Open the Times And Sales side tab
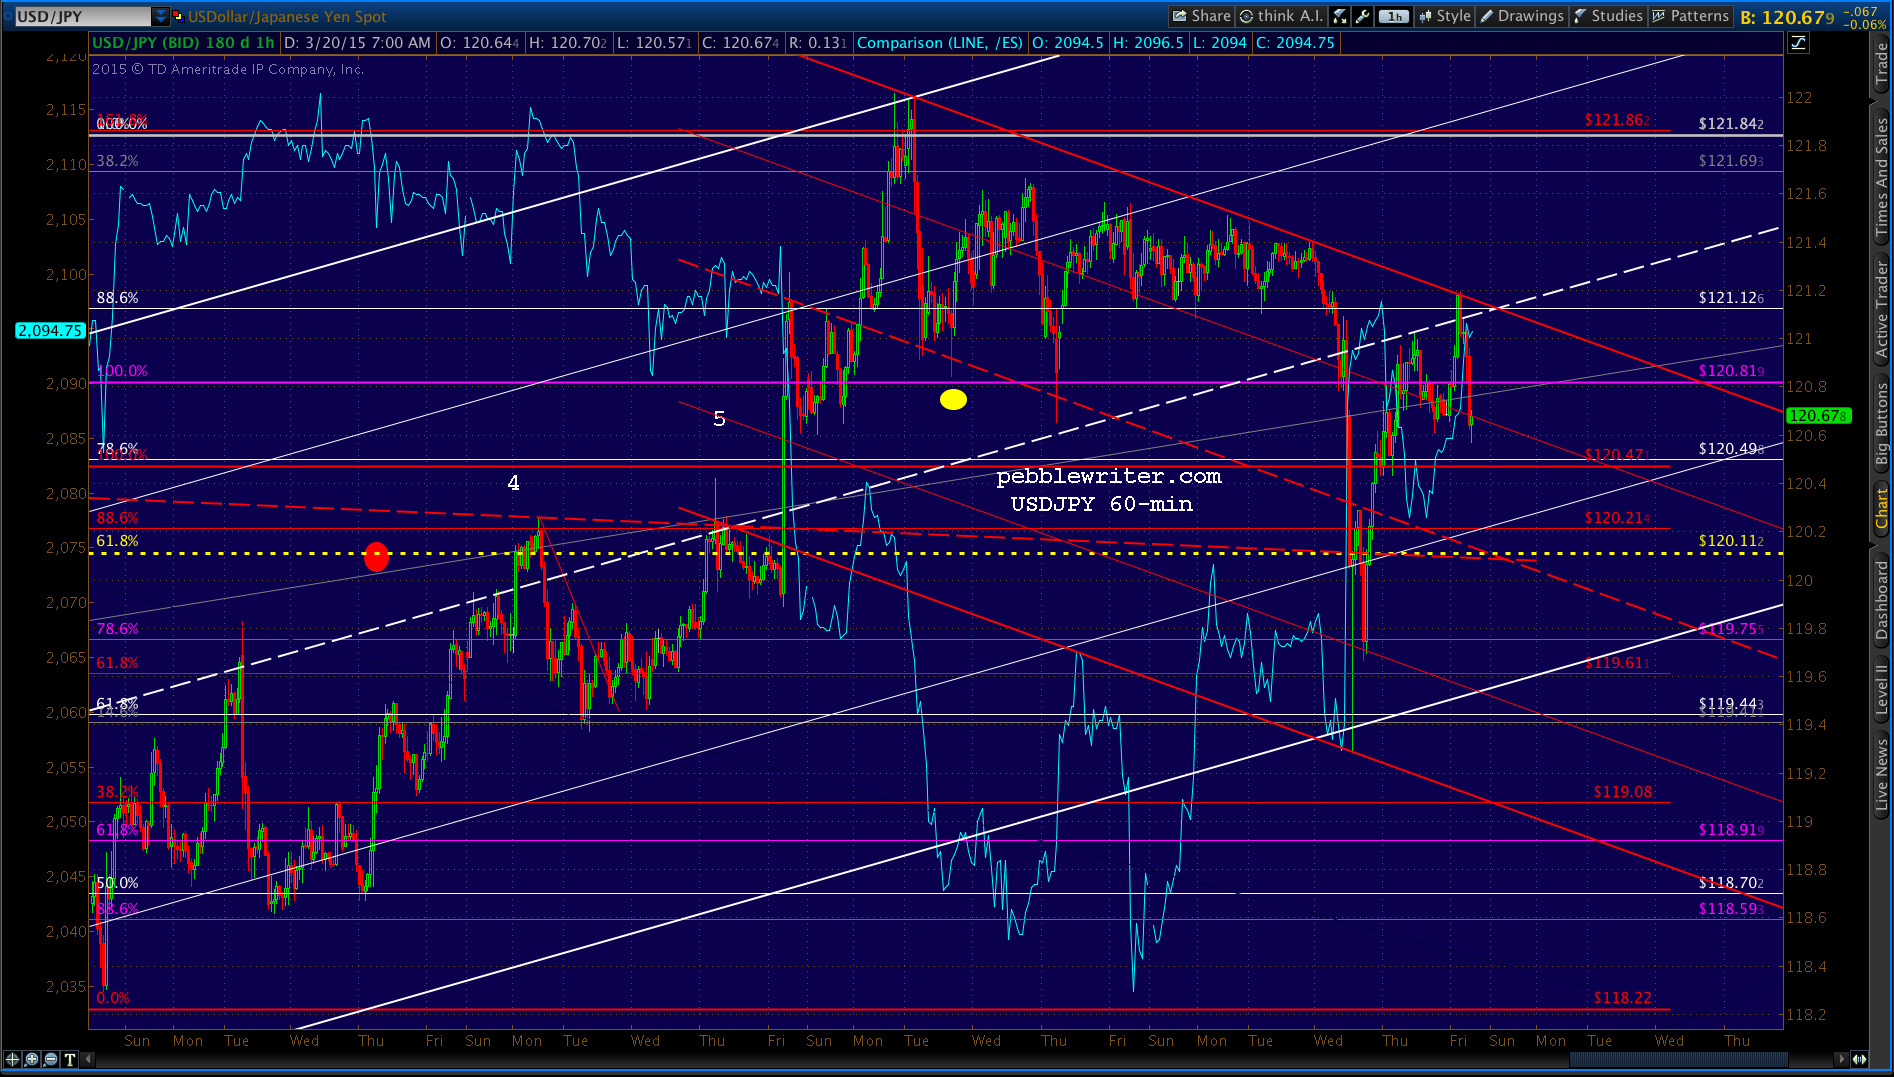Image resolution: width=1894 pixels, height=1077 pixels. [x=1882, y=177]
